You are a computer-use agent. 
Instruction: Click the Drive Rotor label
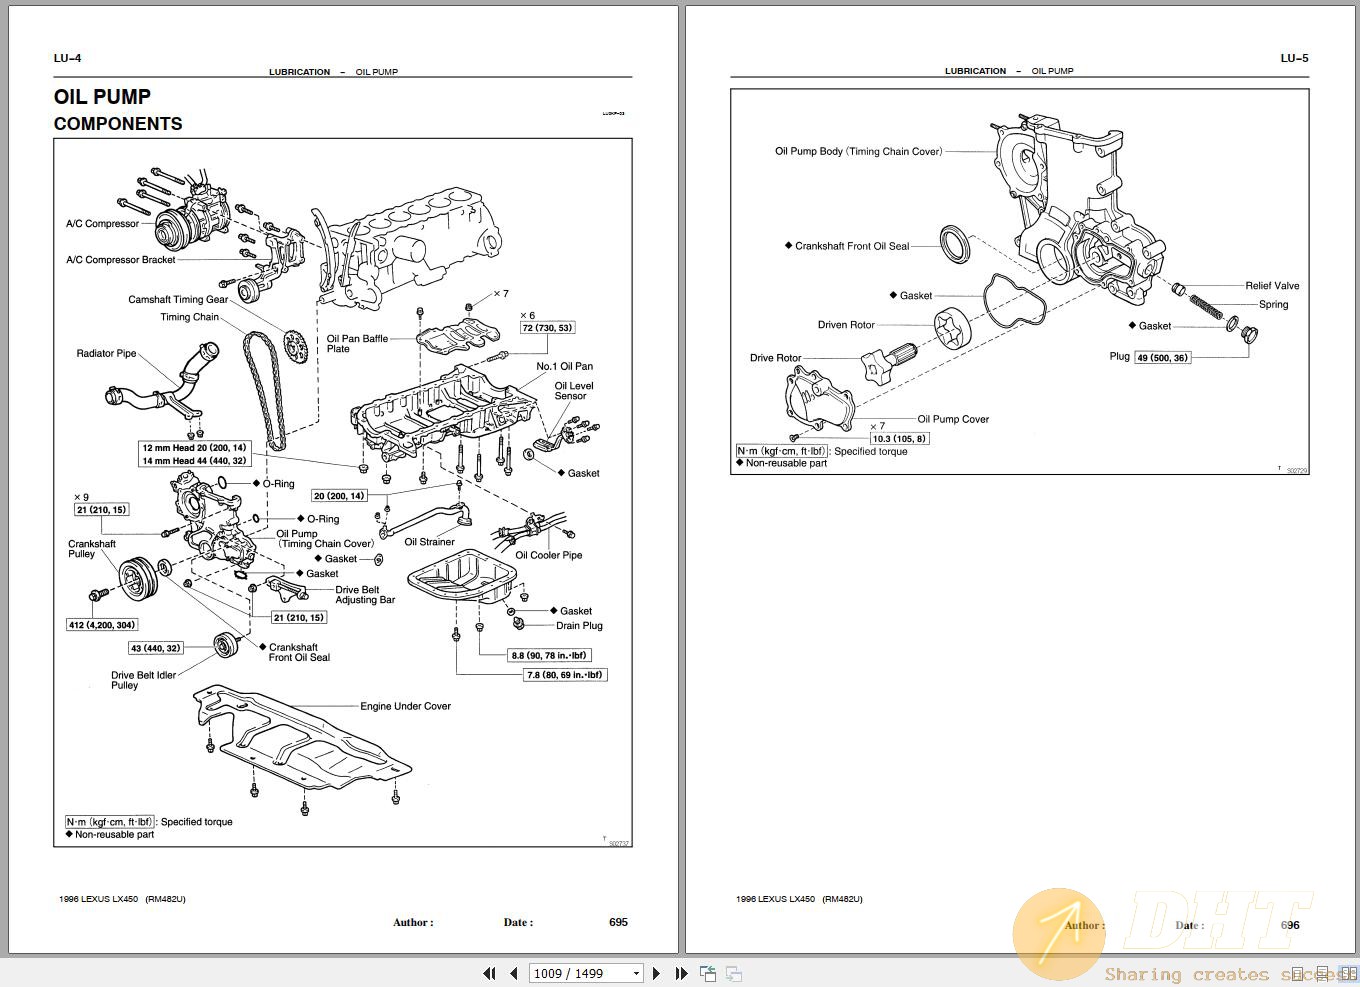(776, 358)
